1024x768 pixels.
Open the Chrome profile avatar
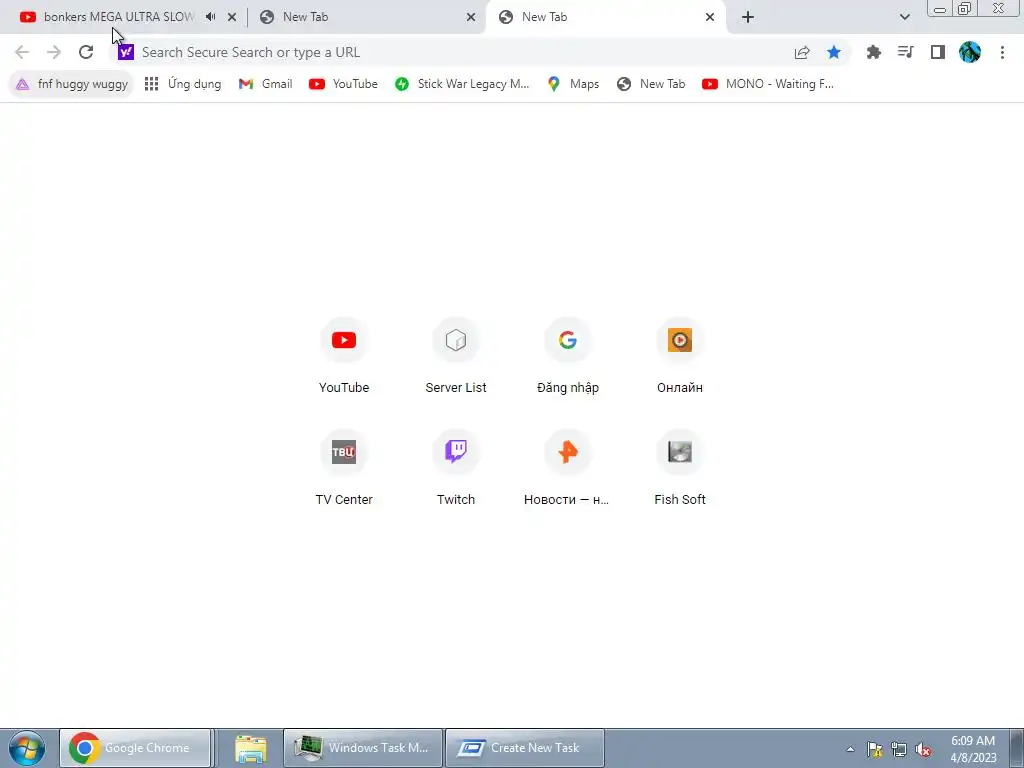970,52
